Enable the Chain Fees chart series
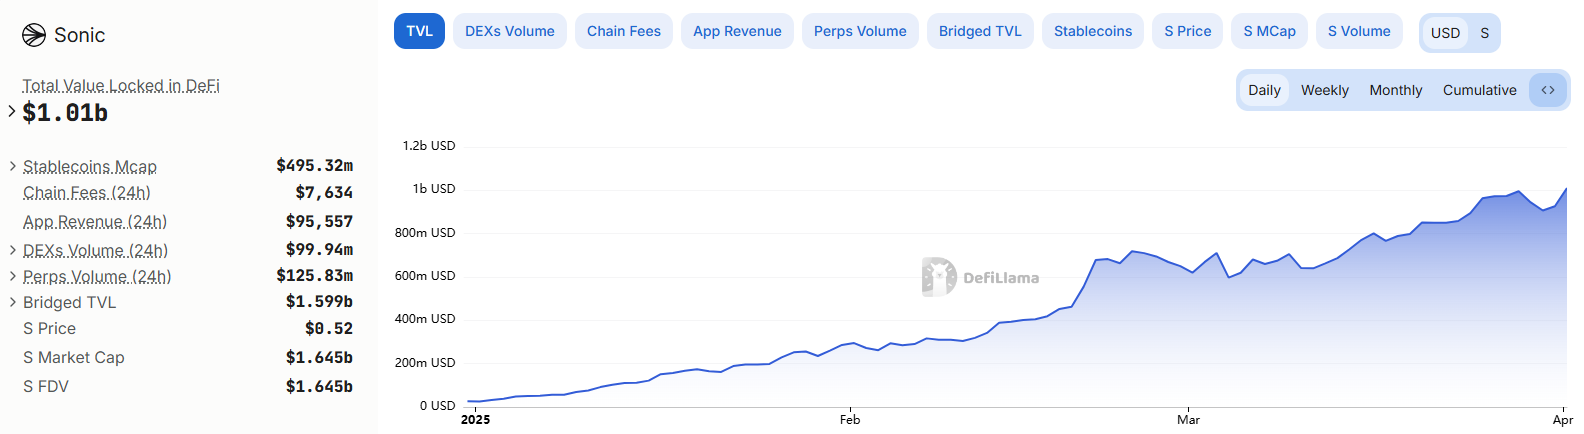Viewport: 1584px width, 434px height. (623, 31)
